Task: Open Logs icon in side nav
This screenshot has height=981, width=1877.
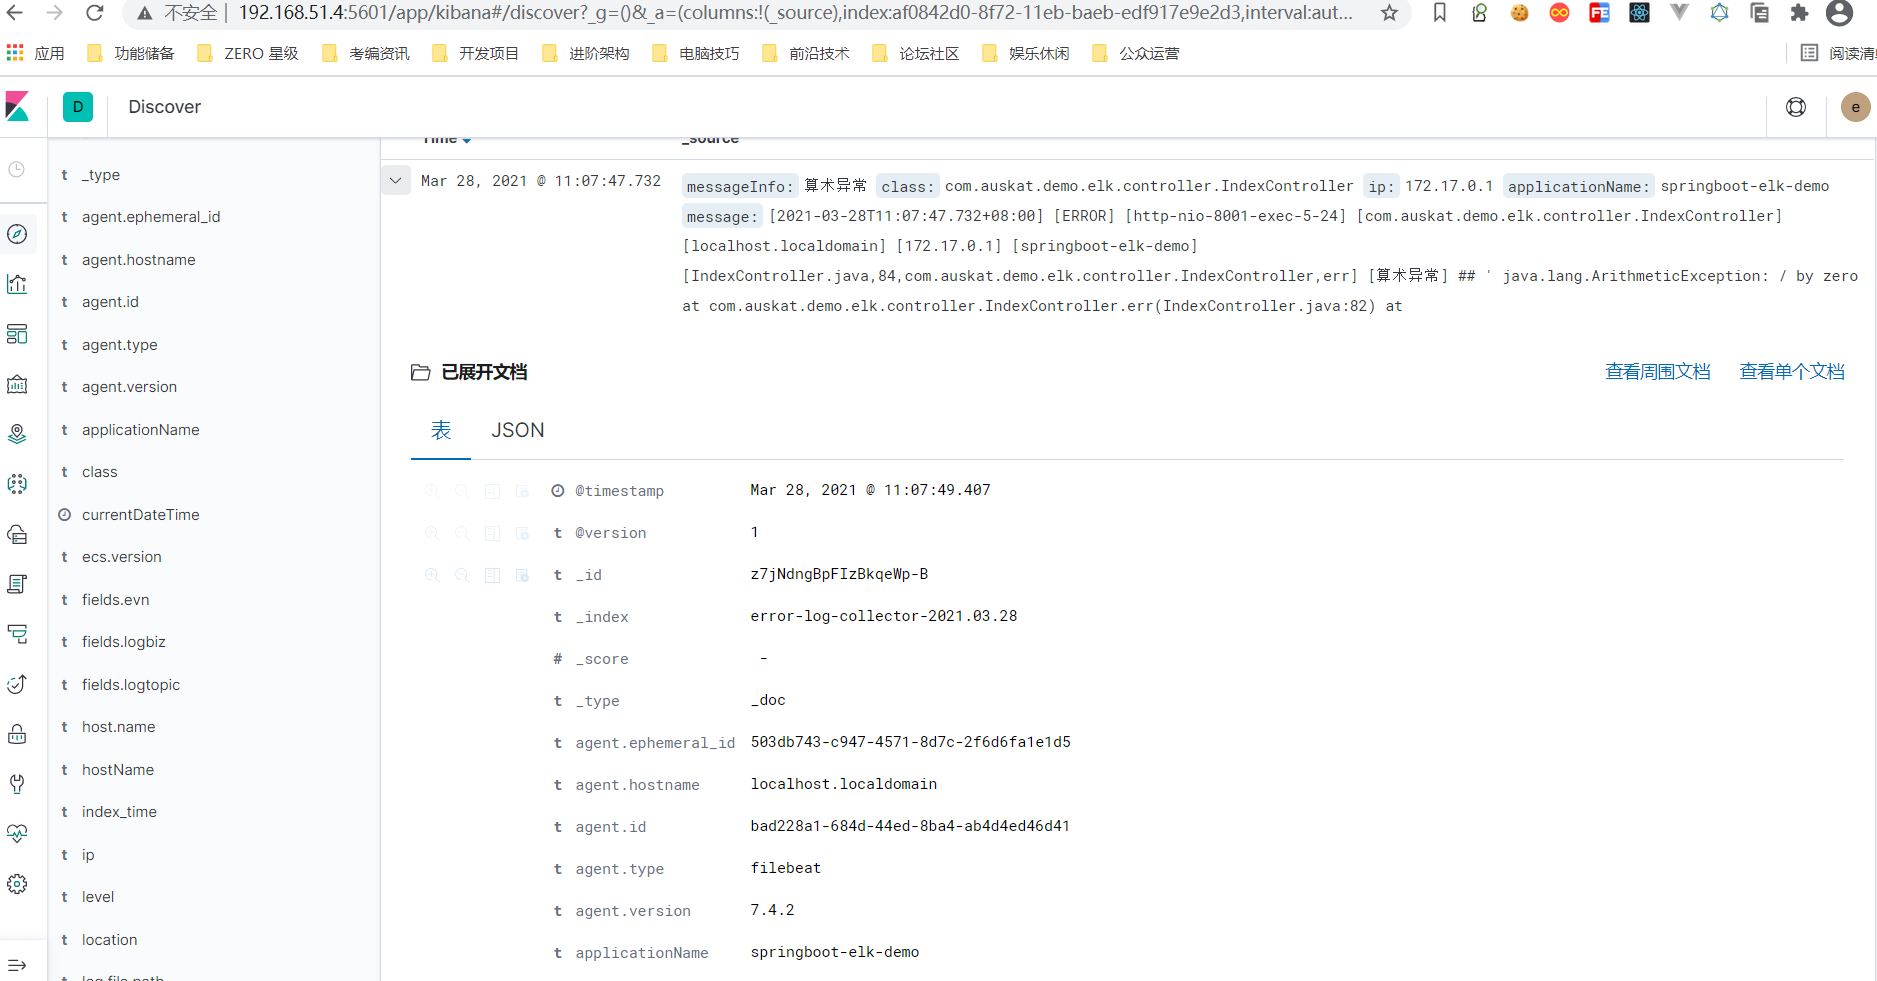Action: [x=17, y=584]
